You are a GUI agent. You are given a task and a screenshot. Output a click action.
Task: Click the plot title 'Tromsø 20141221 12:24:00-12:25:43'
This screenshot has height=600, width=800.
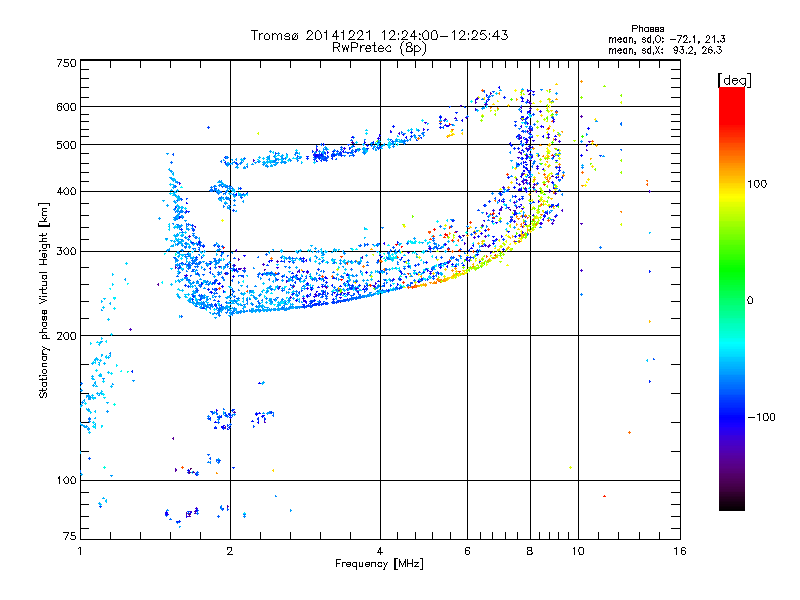(x=379, y=35)
